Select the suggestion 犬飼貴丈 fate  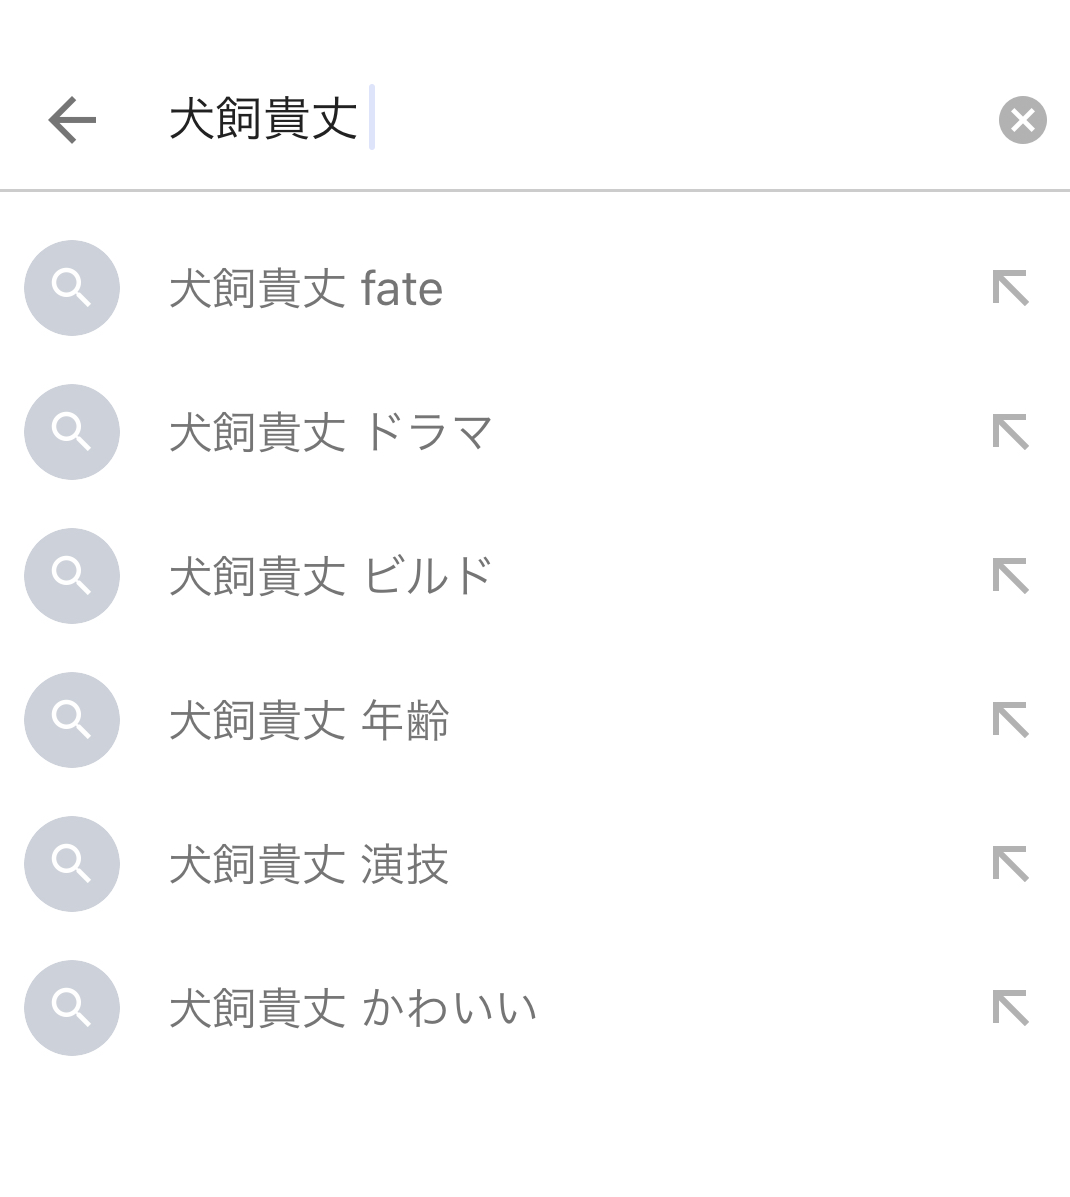[x=306, y=289]
